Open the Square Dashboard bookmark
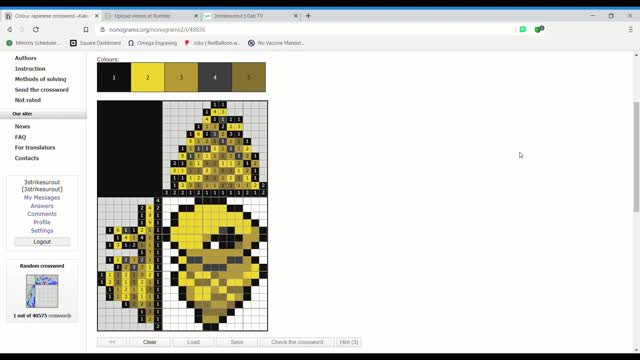Image resolution: width=640 pixels, height=360 pixels. click(x=96, y=43)
